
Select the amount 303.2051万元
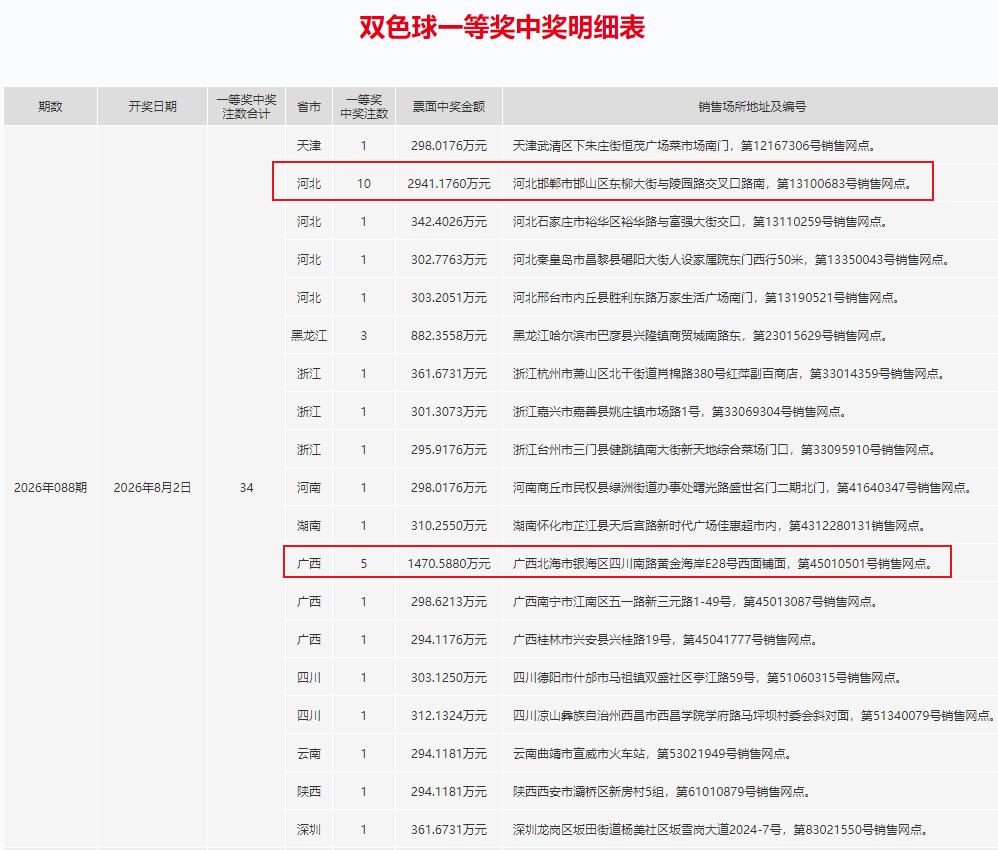(449, 298)
